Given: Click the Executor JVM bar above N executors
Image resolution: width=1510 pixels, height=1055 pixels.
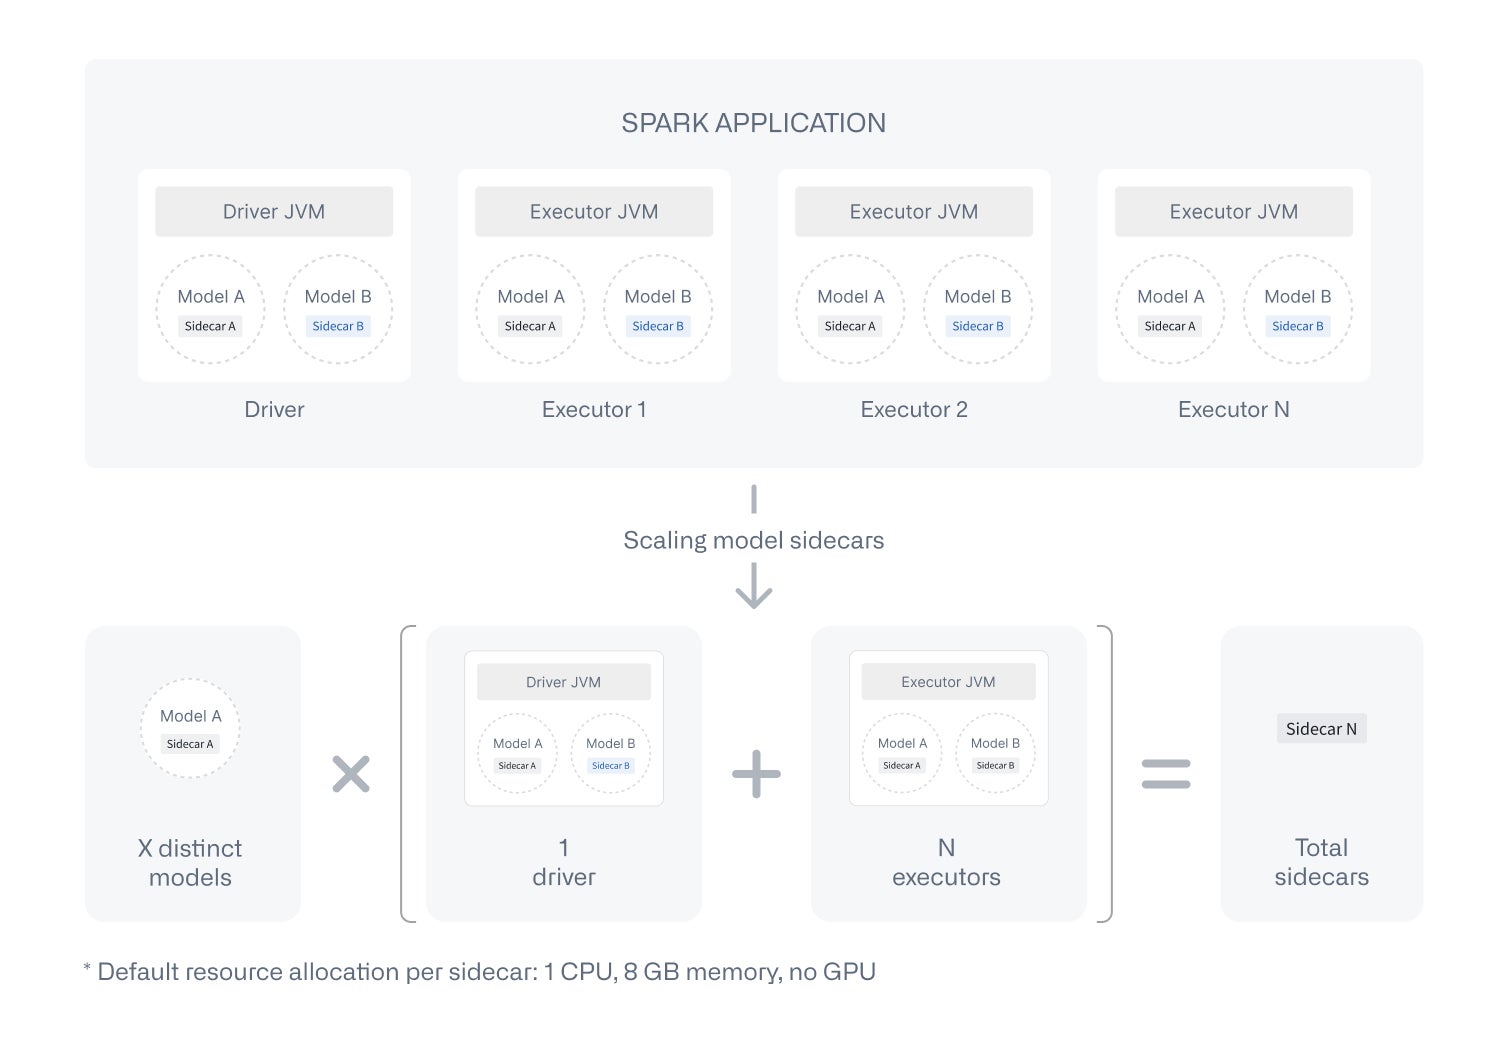Looking at the screenshot, I should click(948, 682).
